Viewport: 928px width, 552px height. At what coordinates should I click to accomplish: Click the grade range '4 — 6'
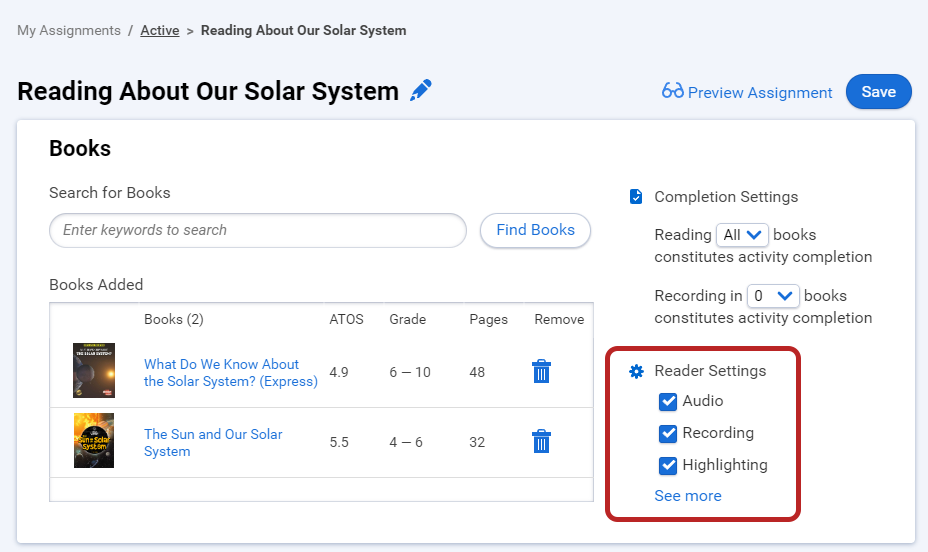pos(406,442)
